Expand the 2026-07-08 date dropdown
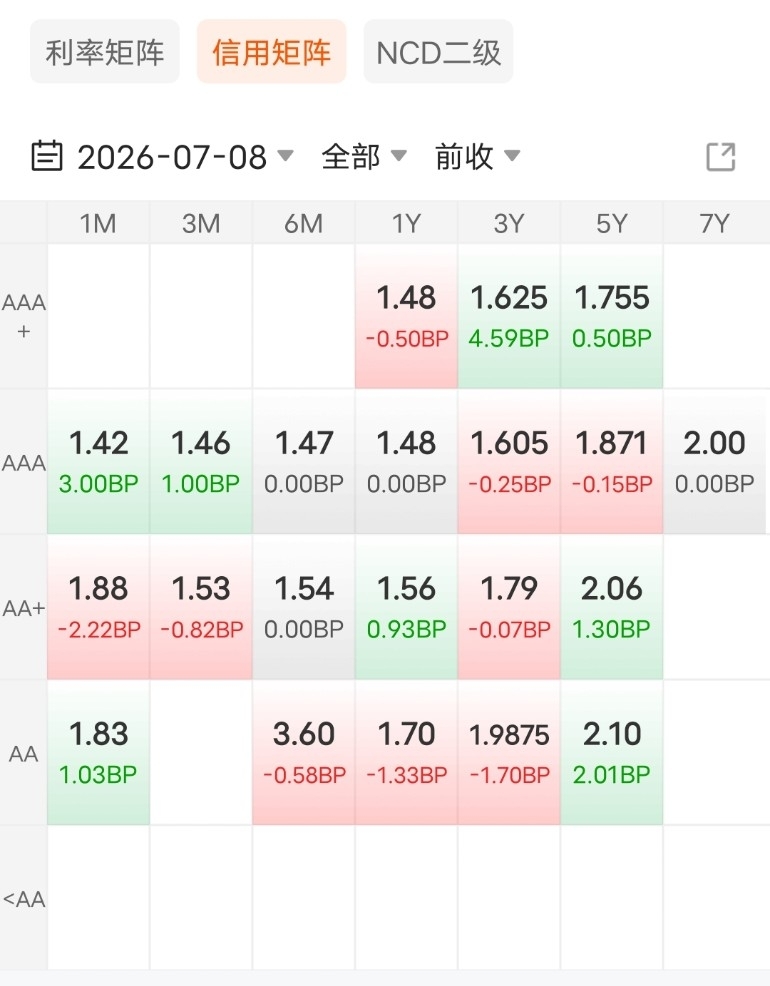Viewport: 770px width, 986px height. (x=185, y=157)
